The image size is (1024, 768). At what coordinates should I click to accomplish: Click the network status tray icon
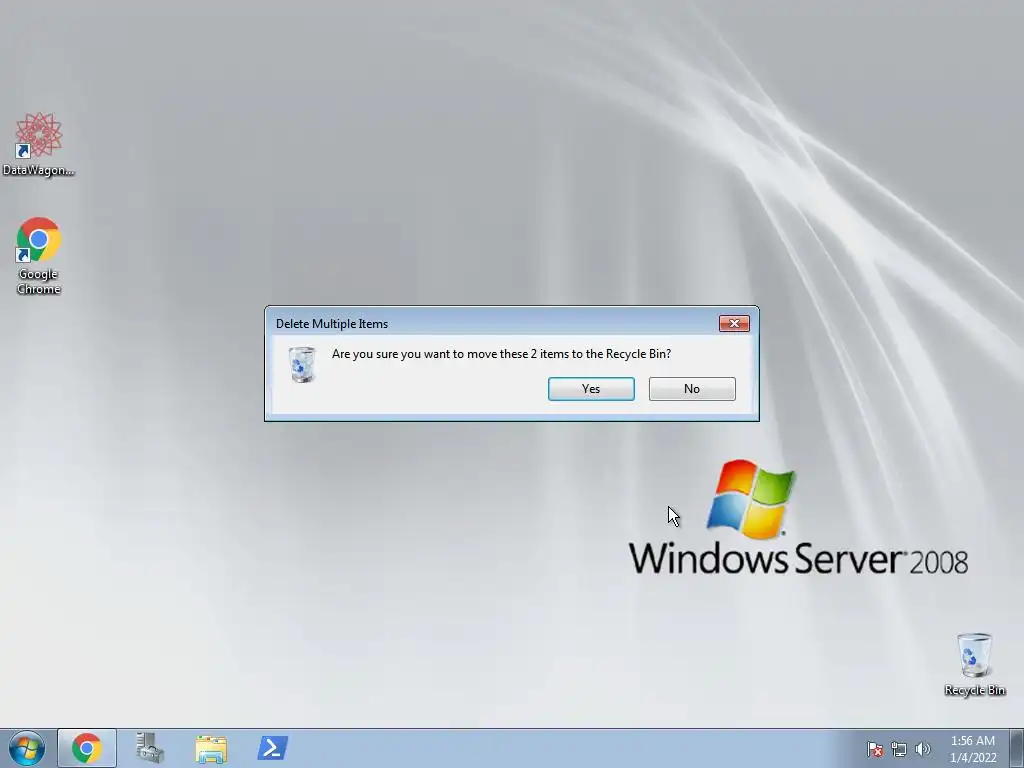pos(899,749)
